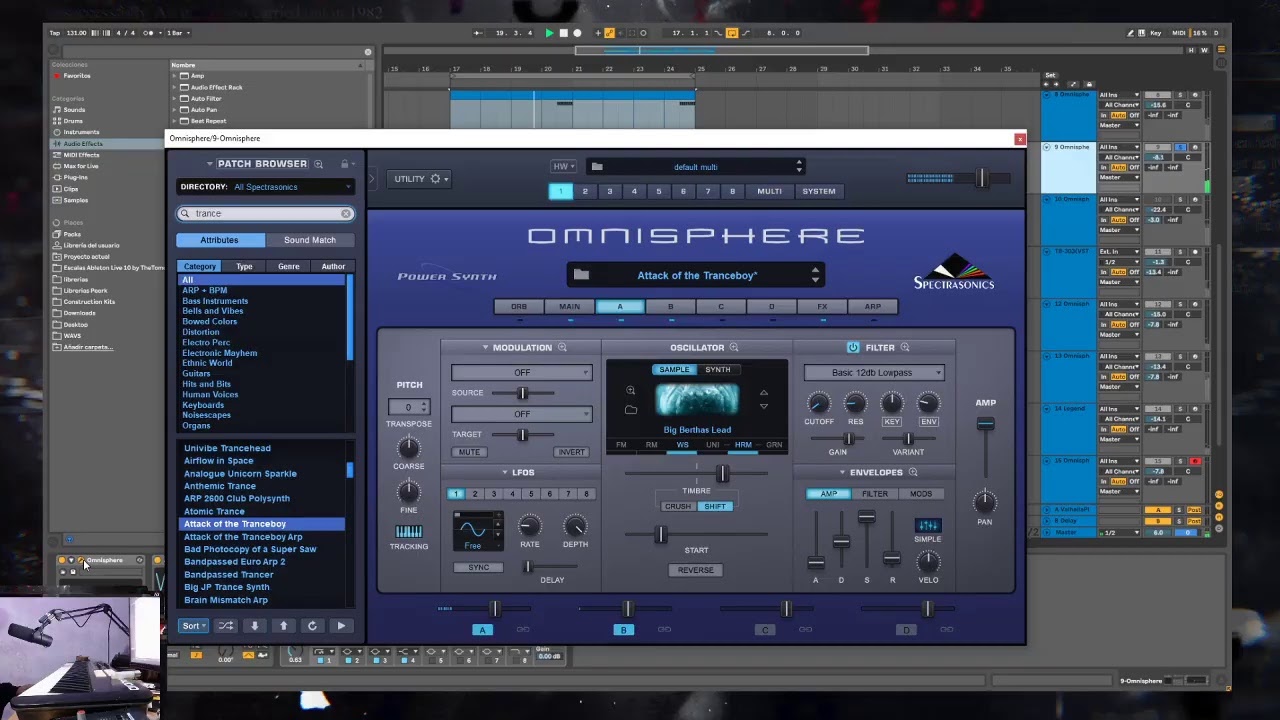Adjust the Amp level fader

point(985,425)
